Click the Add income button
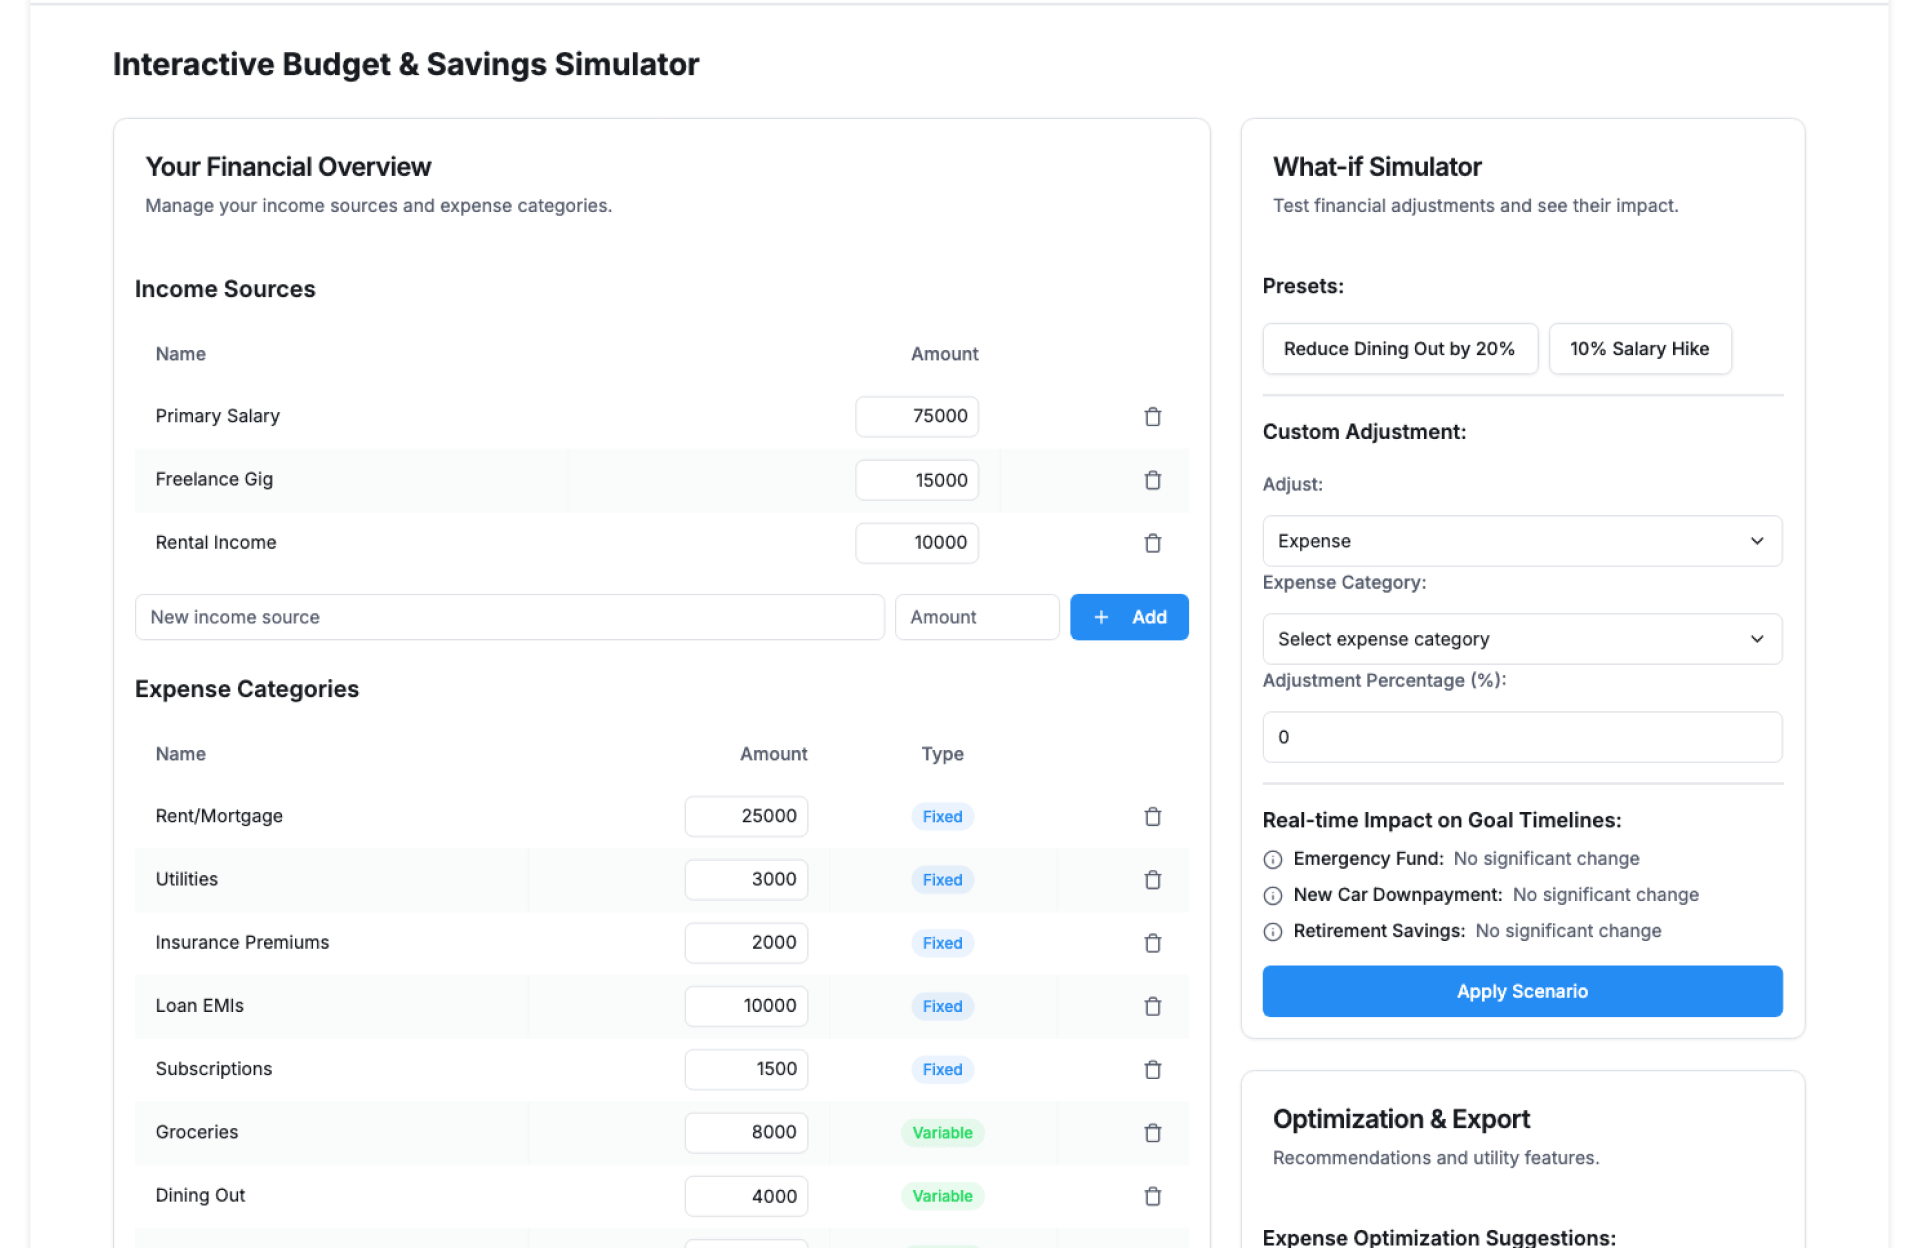The image size is (1920, 1248). (x=1128, y=617)
